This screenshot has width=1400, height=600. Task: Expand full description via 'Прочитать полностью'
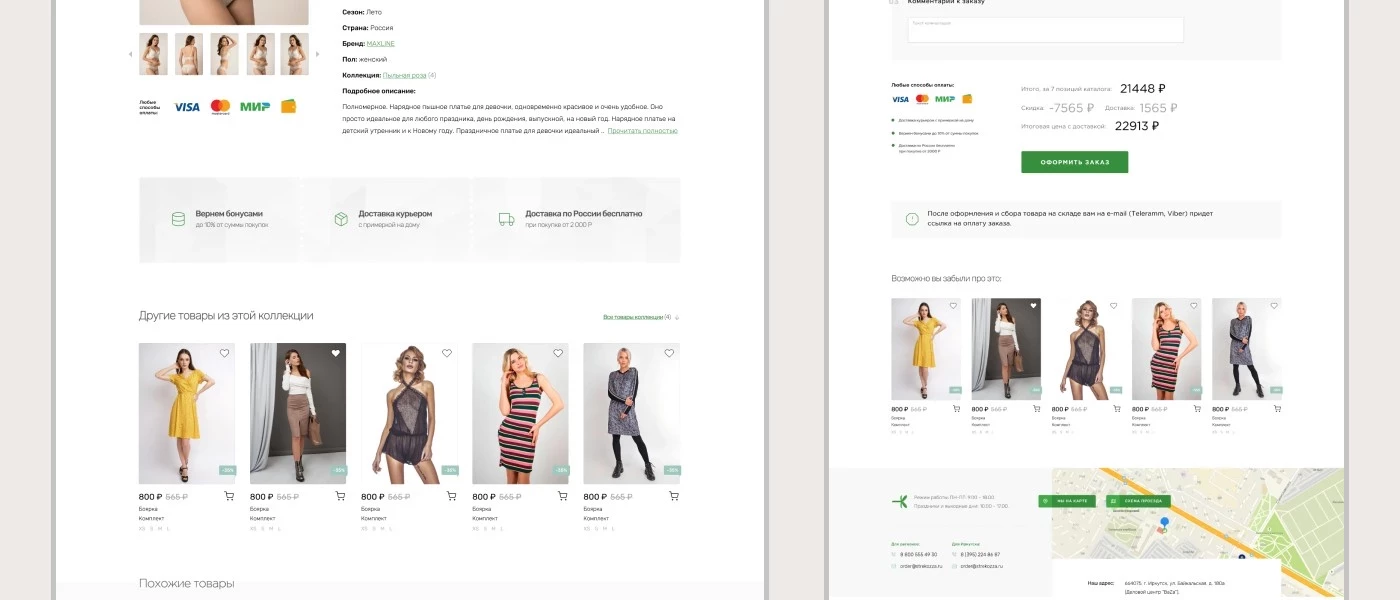(x=642, y=131)
